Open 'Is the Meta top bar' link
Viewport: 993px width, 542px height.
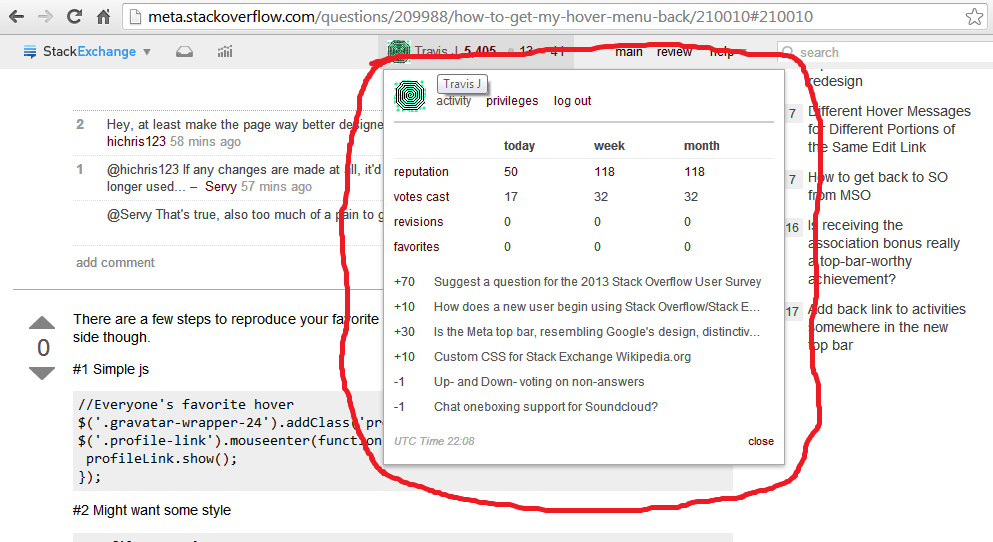point(597,332)
